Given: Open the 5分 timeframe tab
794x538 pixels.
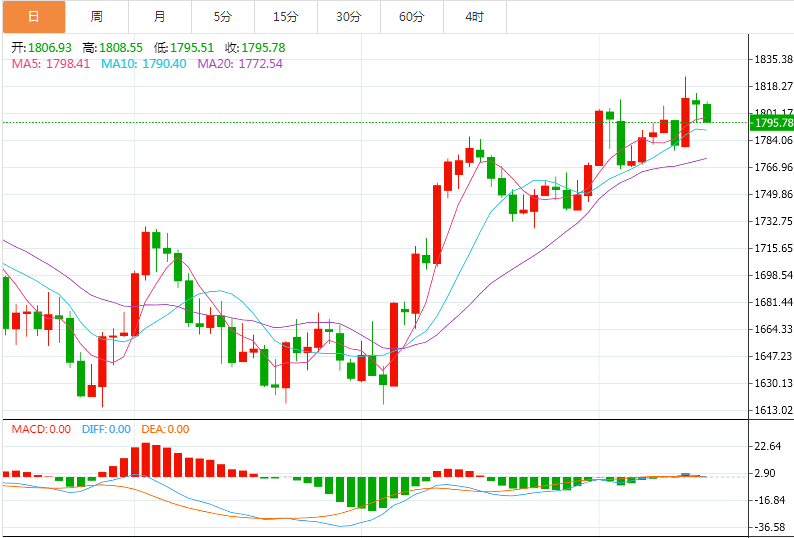Looking at the screenshot, I should click(x=223, y=17).
